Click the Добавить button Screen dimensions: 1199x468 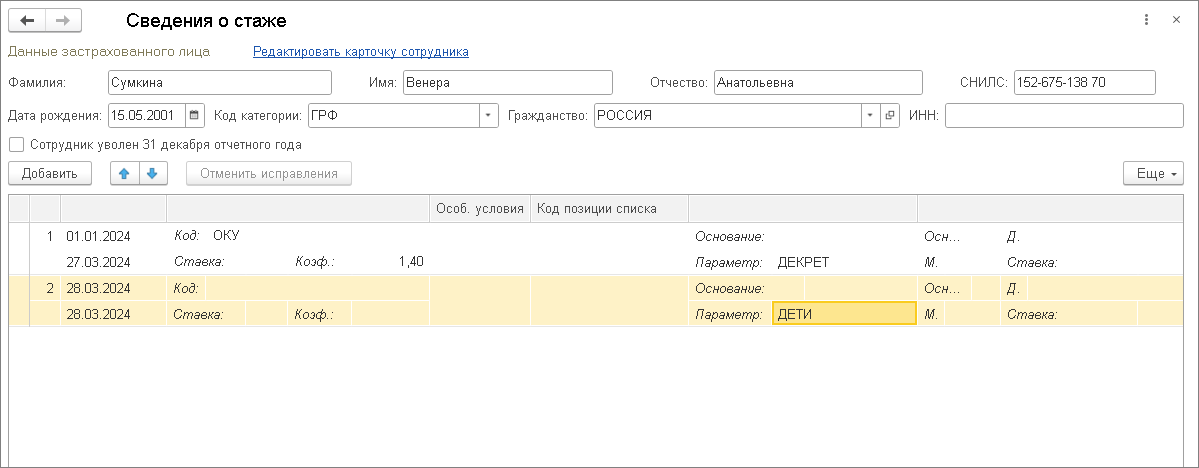tap(50, 173)
